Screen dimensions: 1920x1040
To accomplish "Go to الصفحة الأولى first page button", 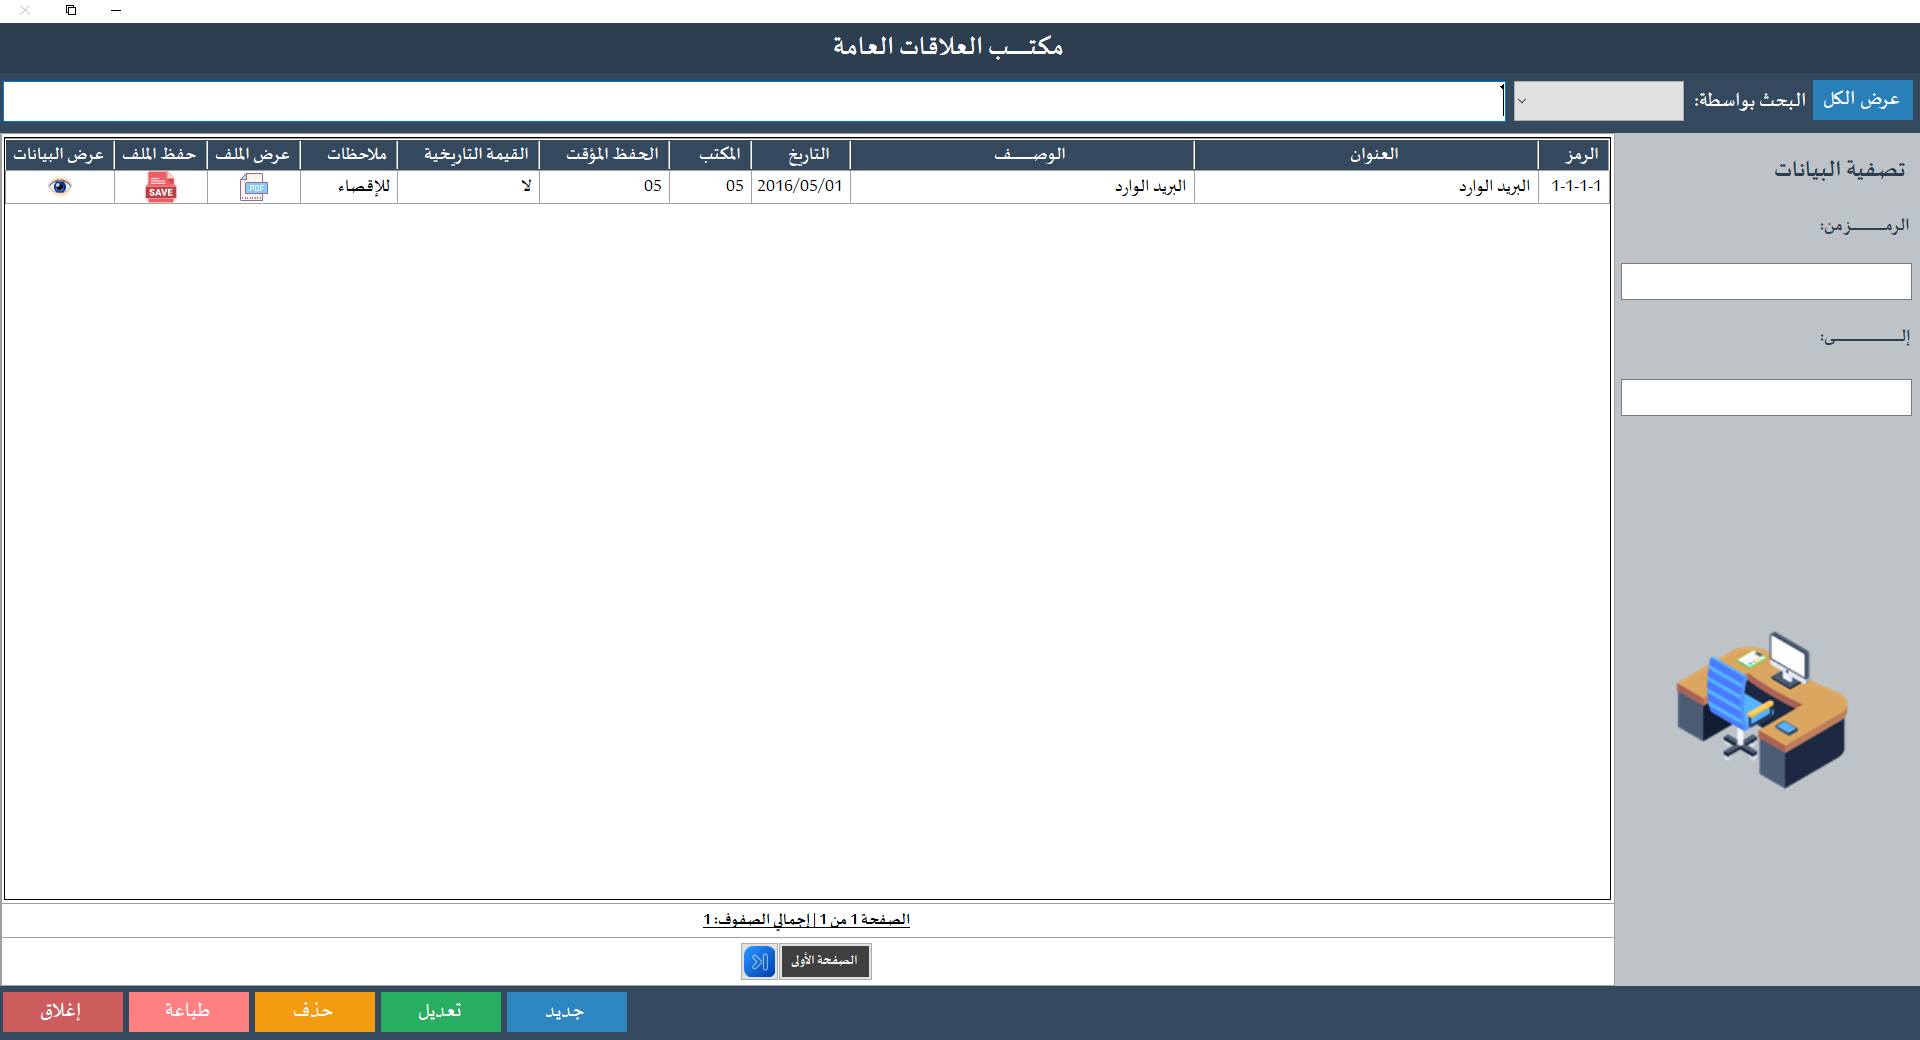I will coord(824,961).
